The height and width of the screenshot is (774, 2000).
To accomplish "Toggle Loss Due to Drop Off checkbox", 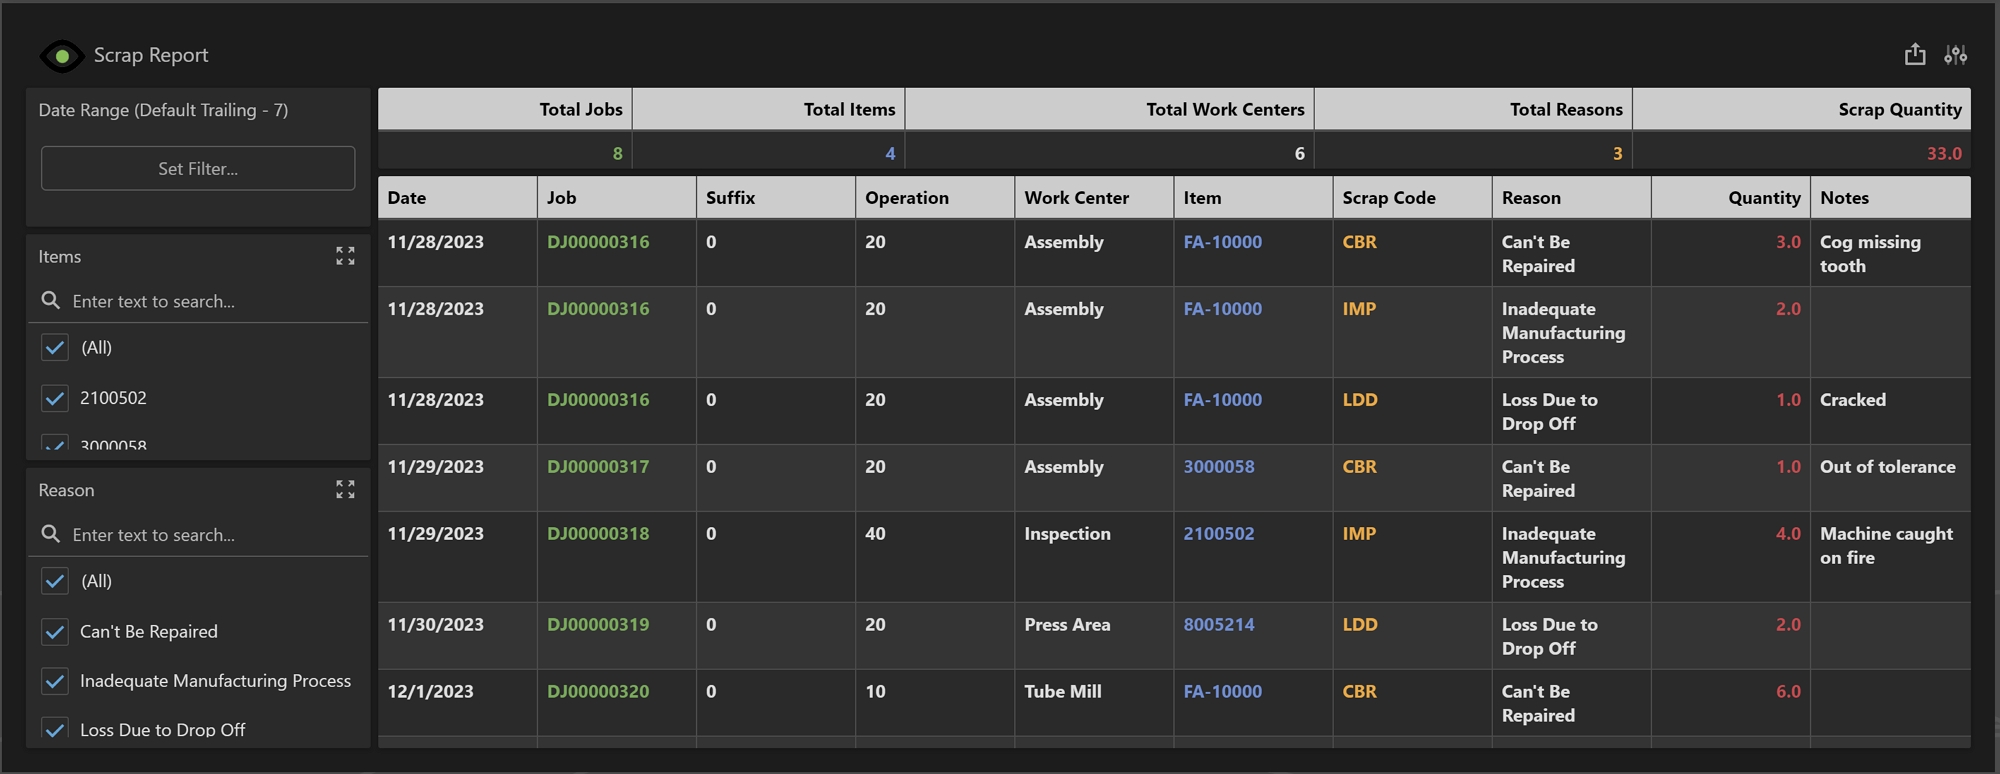I will point(55,729).
